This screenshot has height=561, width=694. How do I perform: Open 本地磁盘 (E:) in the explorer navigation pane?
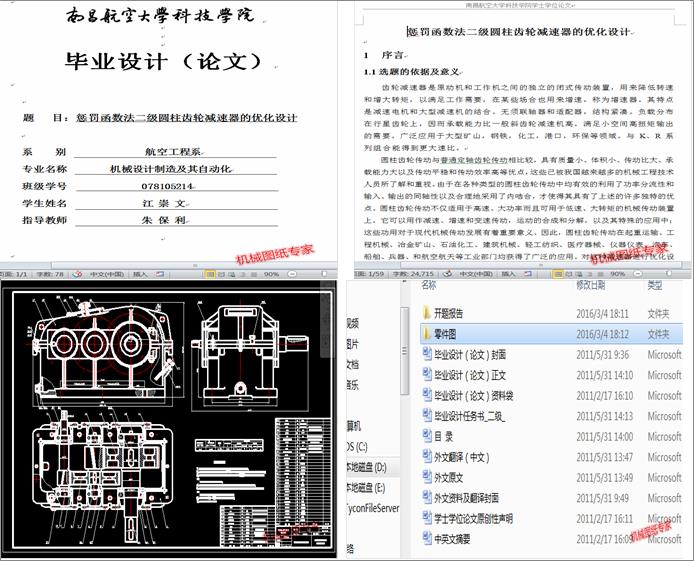(366, 488)
